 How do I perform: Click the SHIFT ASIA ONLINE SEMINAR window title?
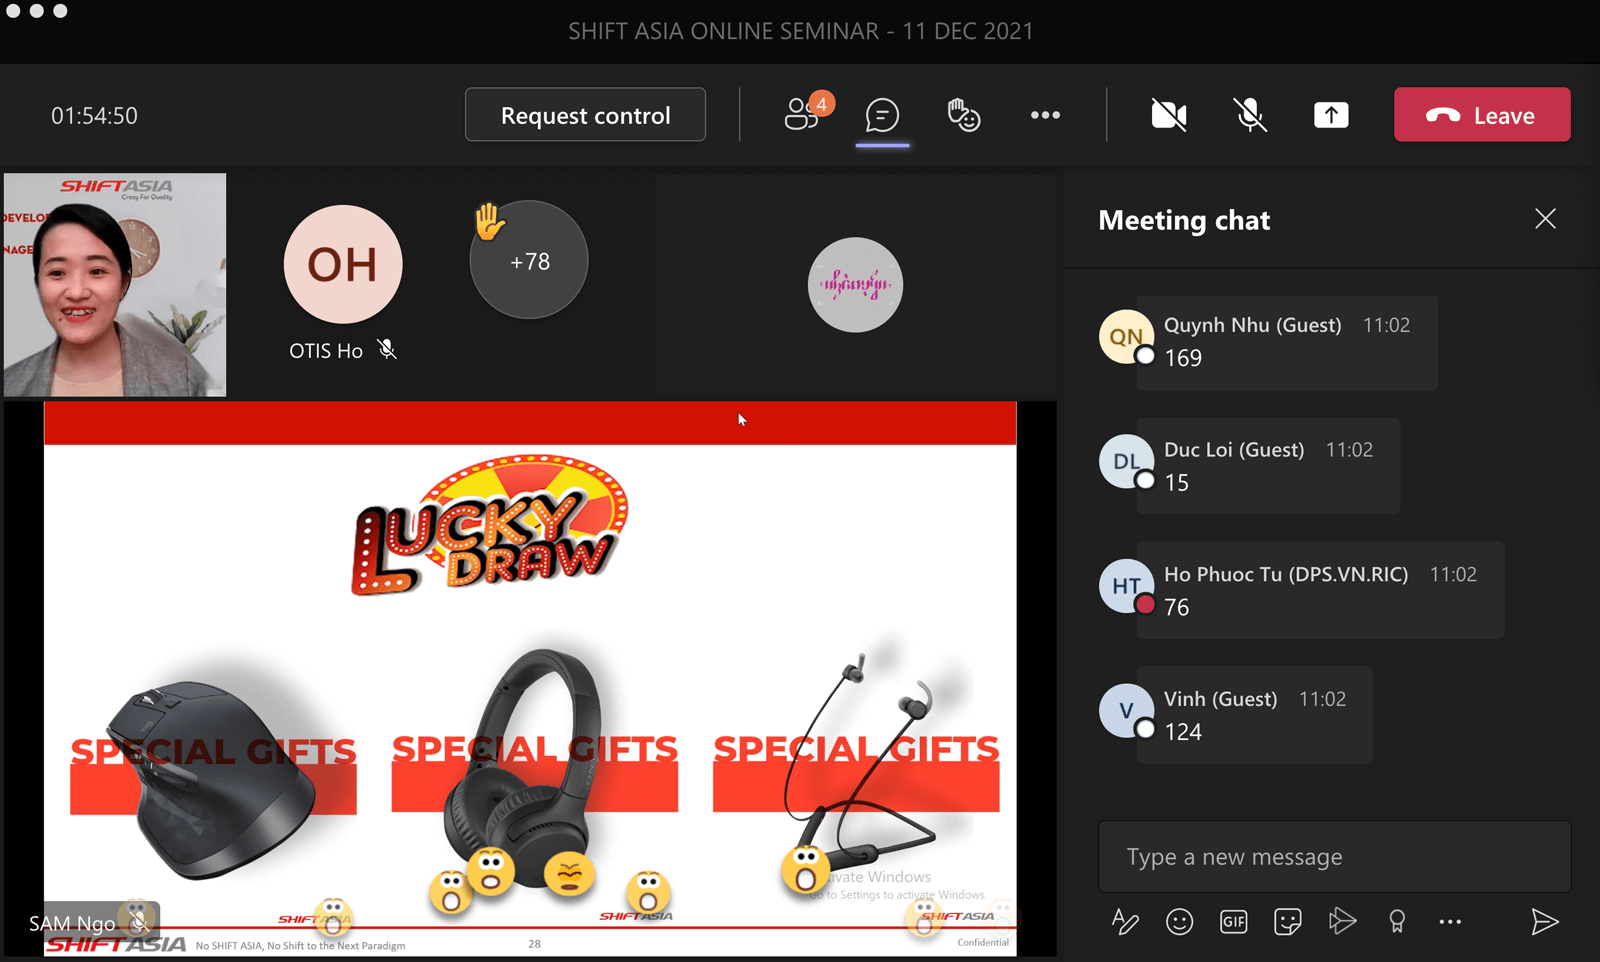point(800,31)
